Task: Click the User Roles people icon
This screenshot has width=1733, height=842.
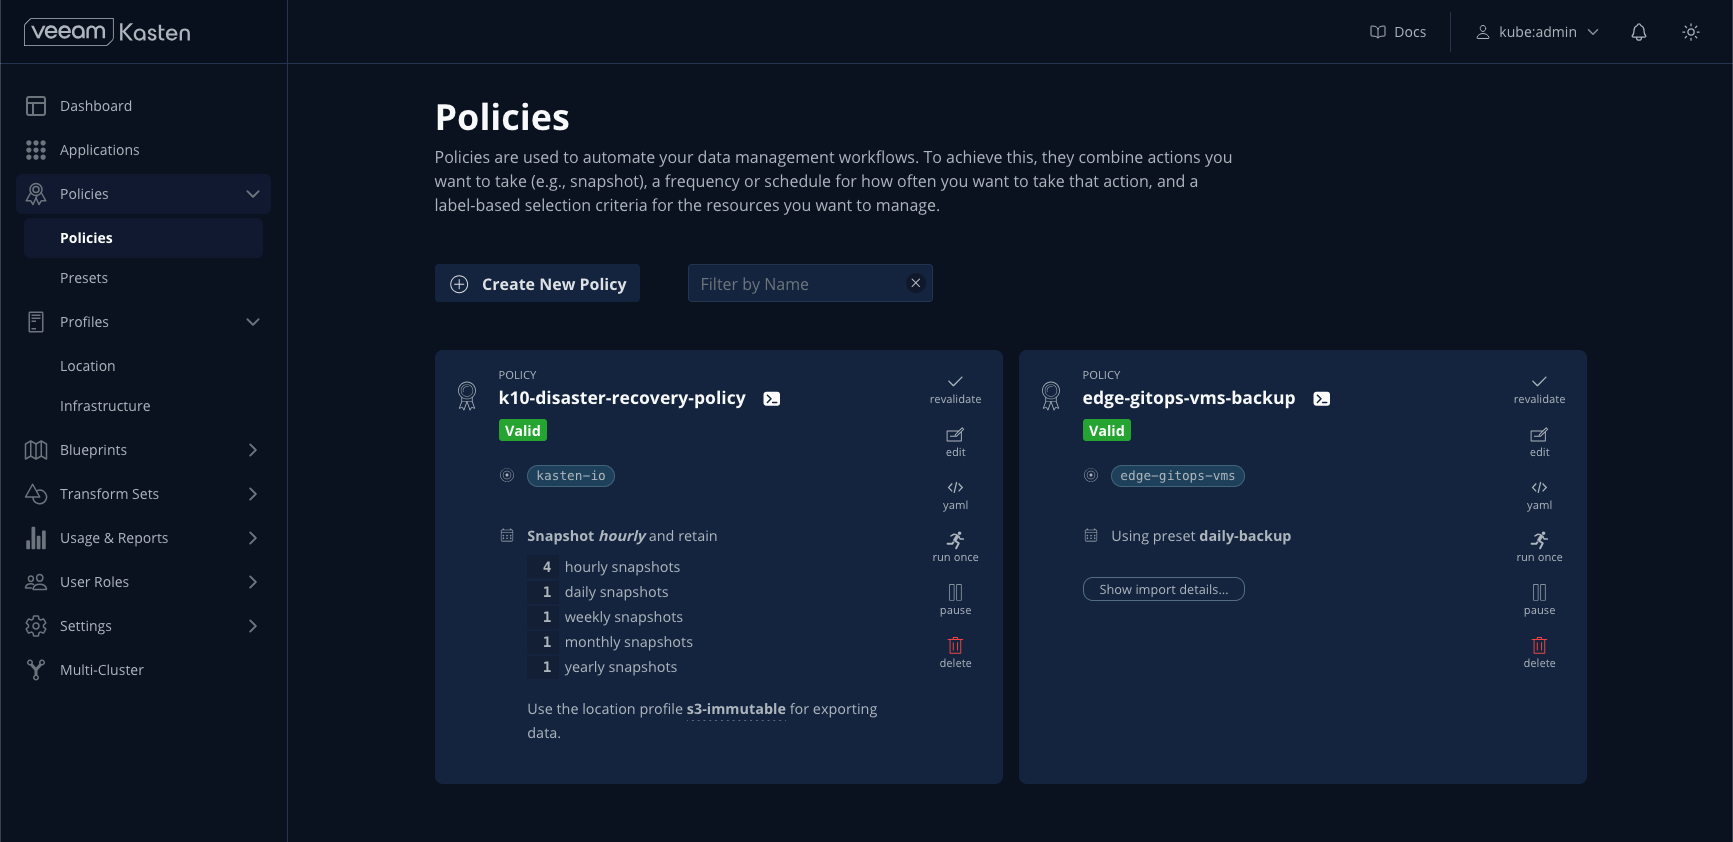Action: point(36,582)
